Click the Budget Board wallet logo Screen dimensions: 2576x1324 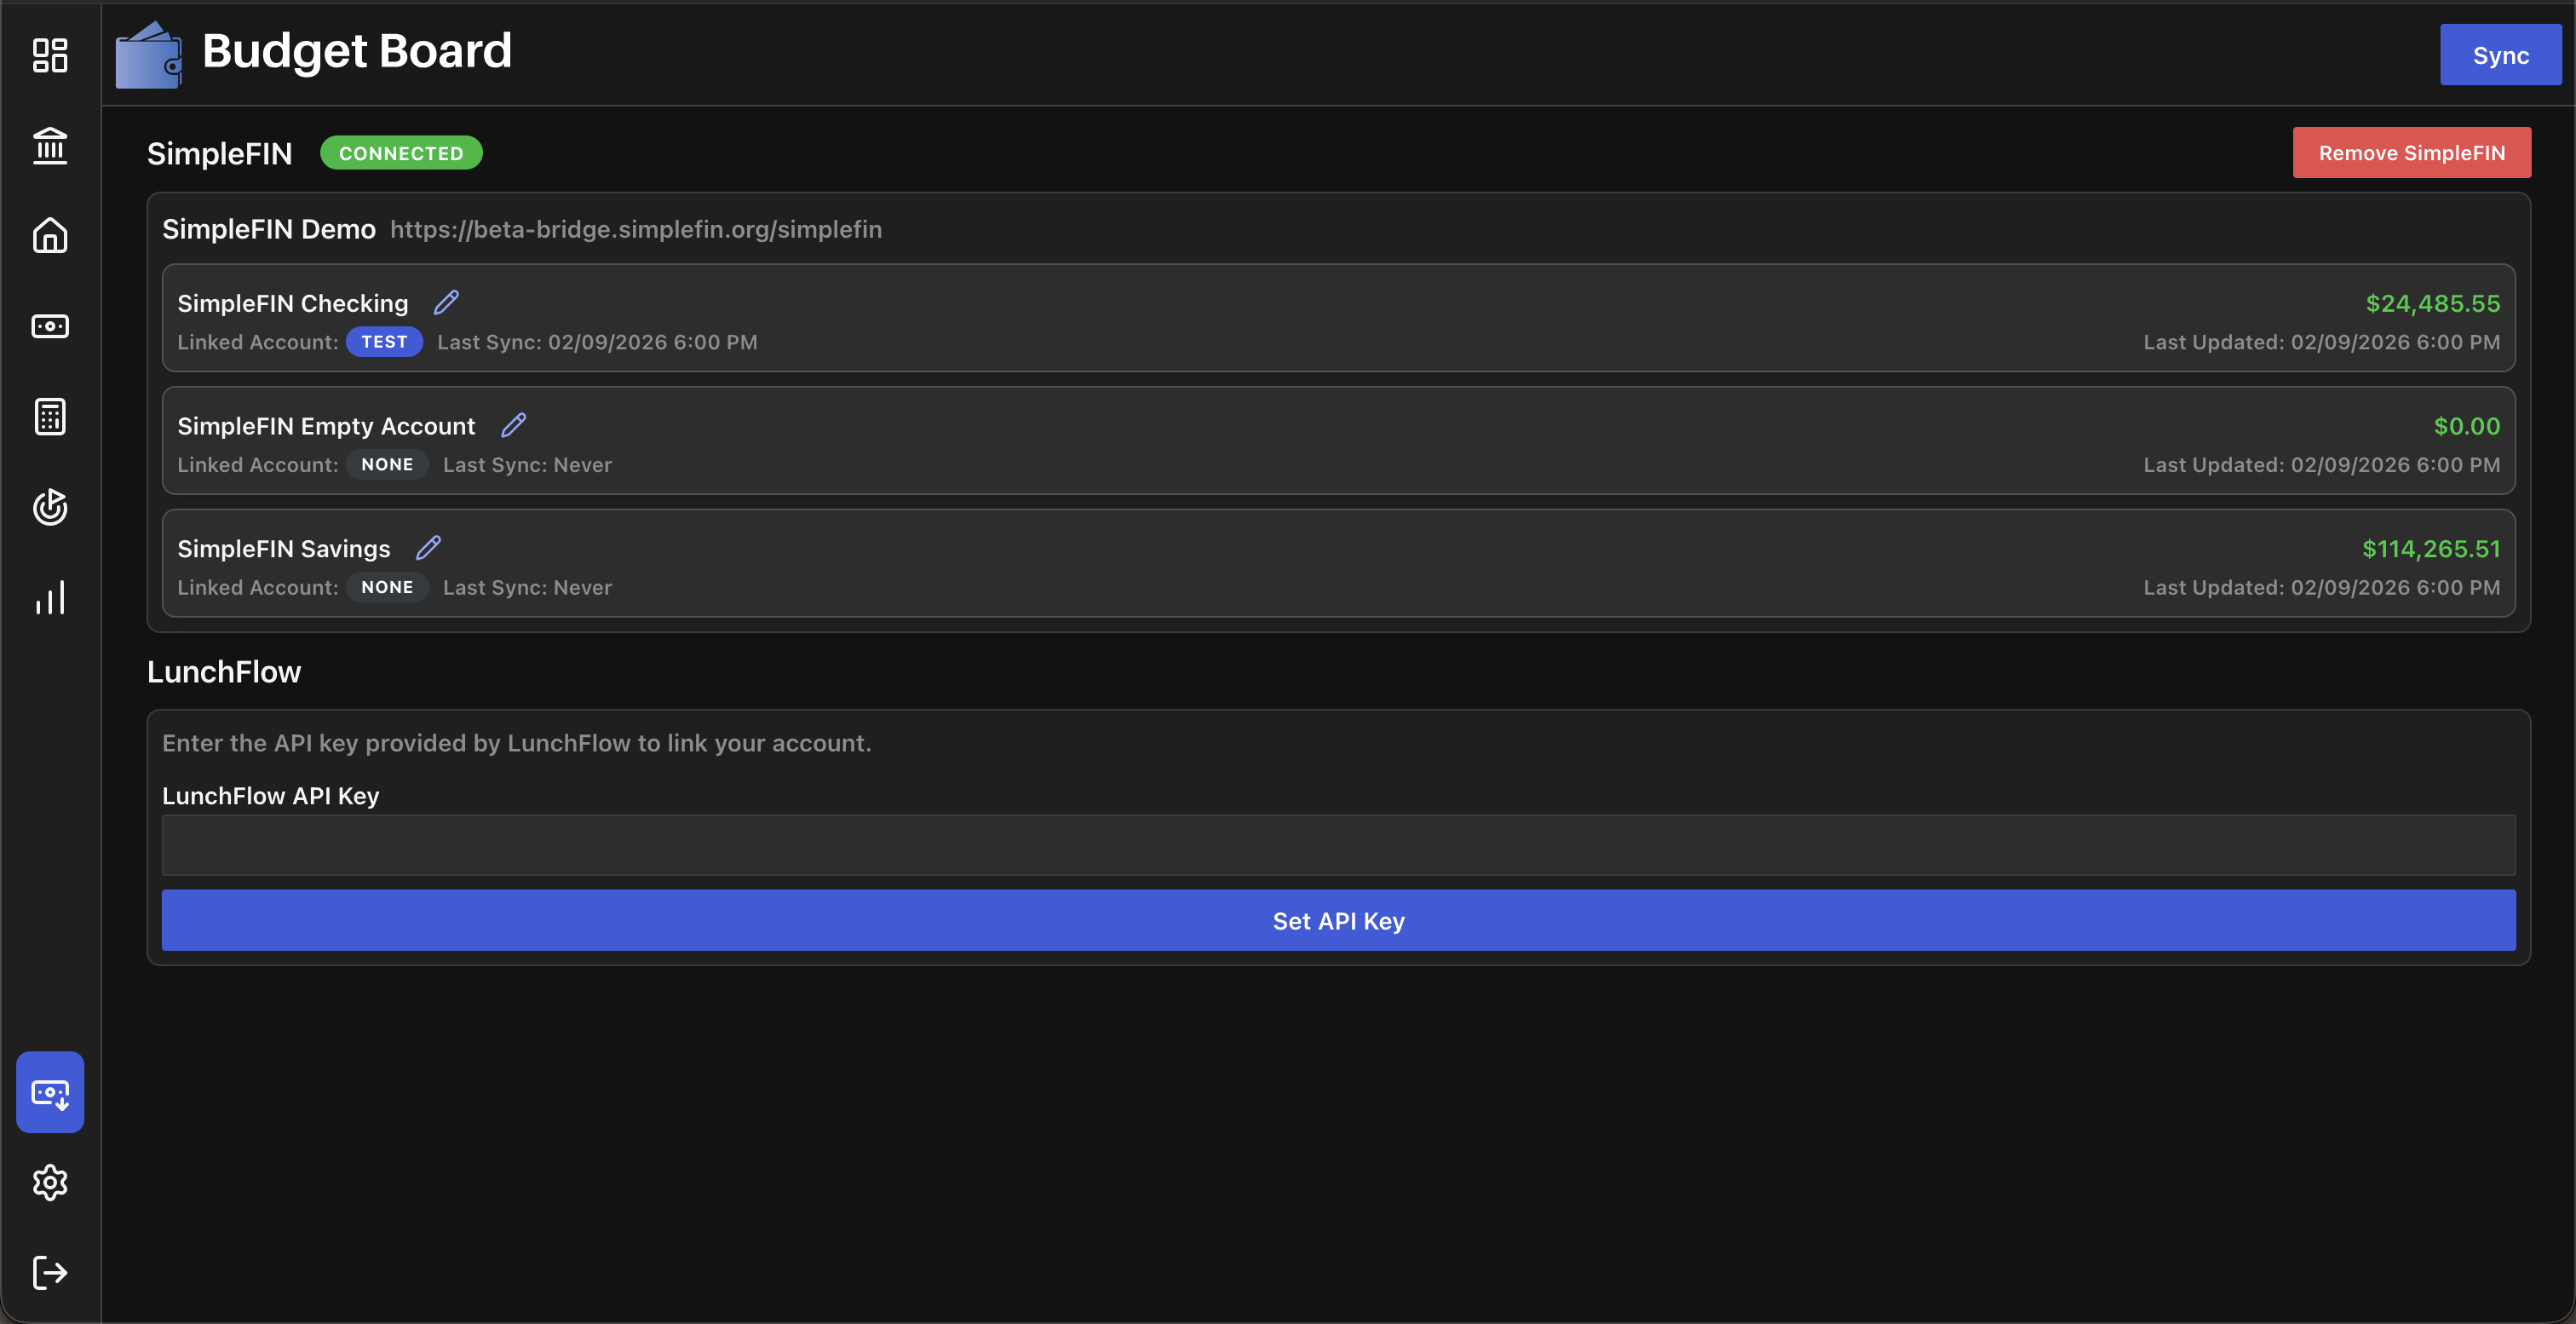point(148,55)
